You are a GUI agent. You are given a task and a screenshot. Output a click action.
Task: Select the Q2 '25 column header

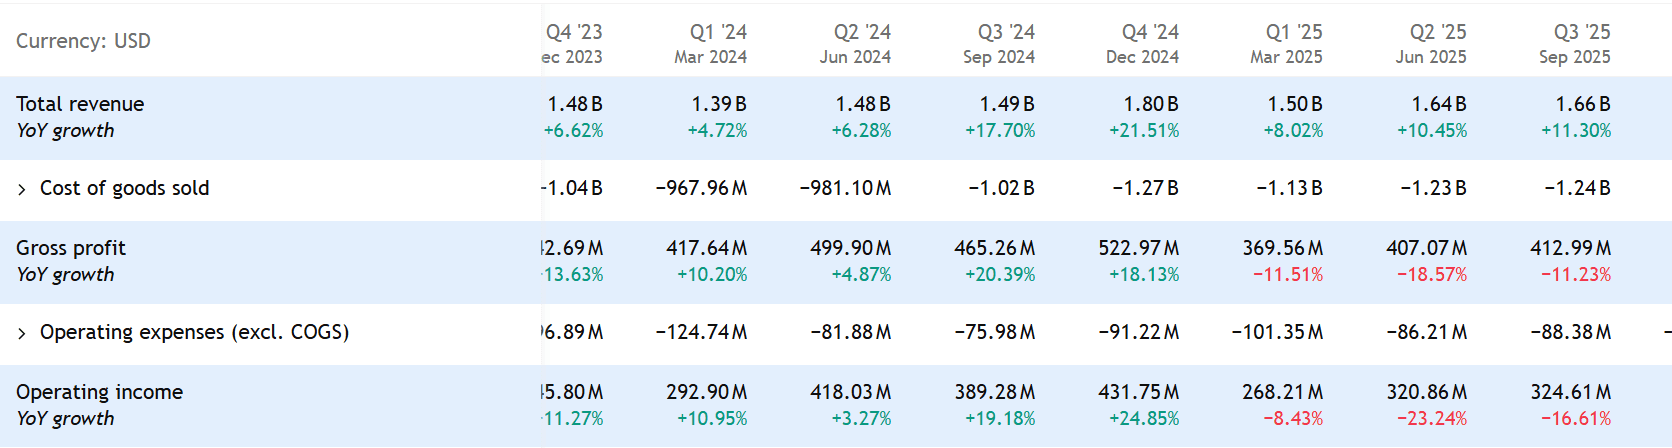click(1432, 44)
